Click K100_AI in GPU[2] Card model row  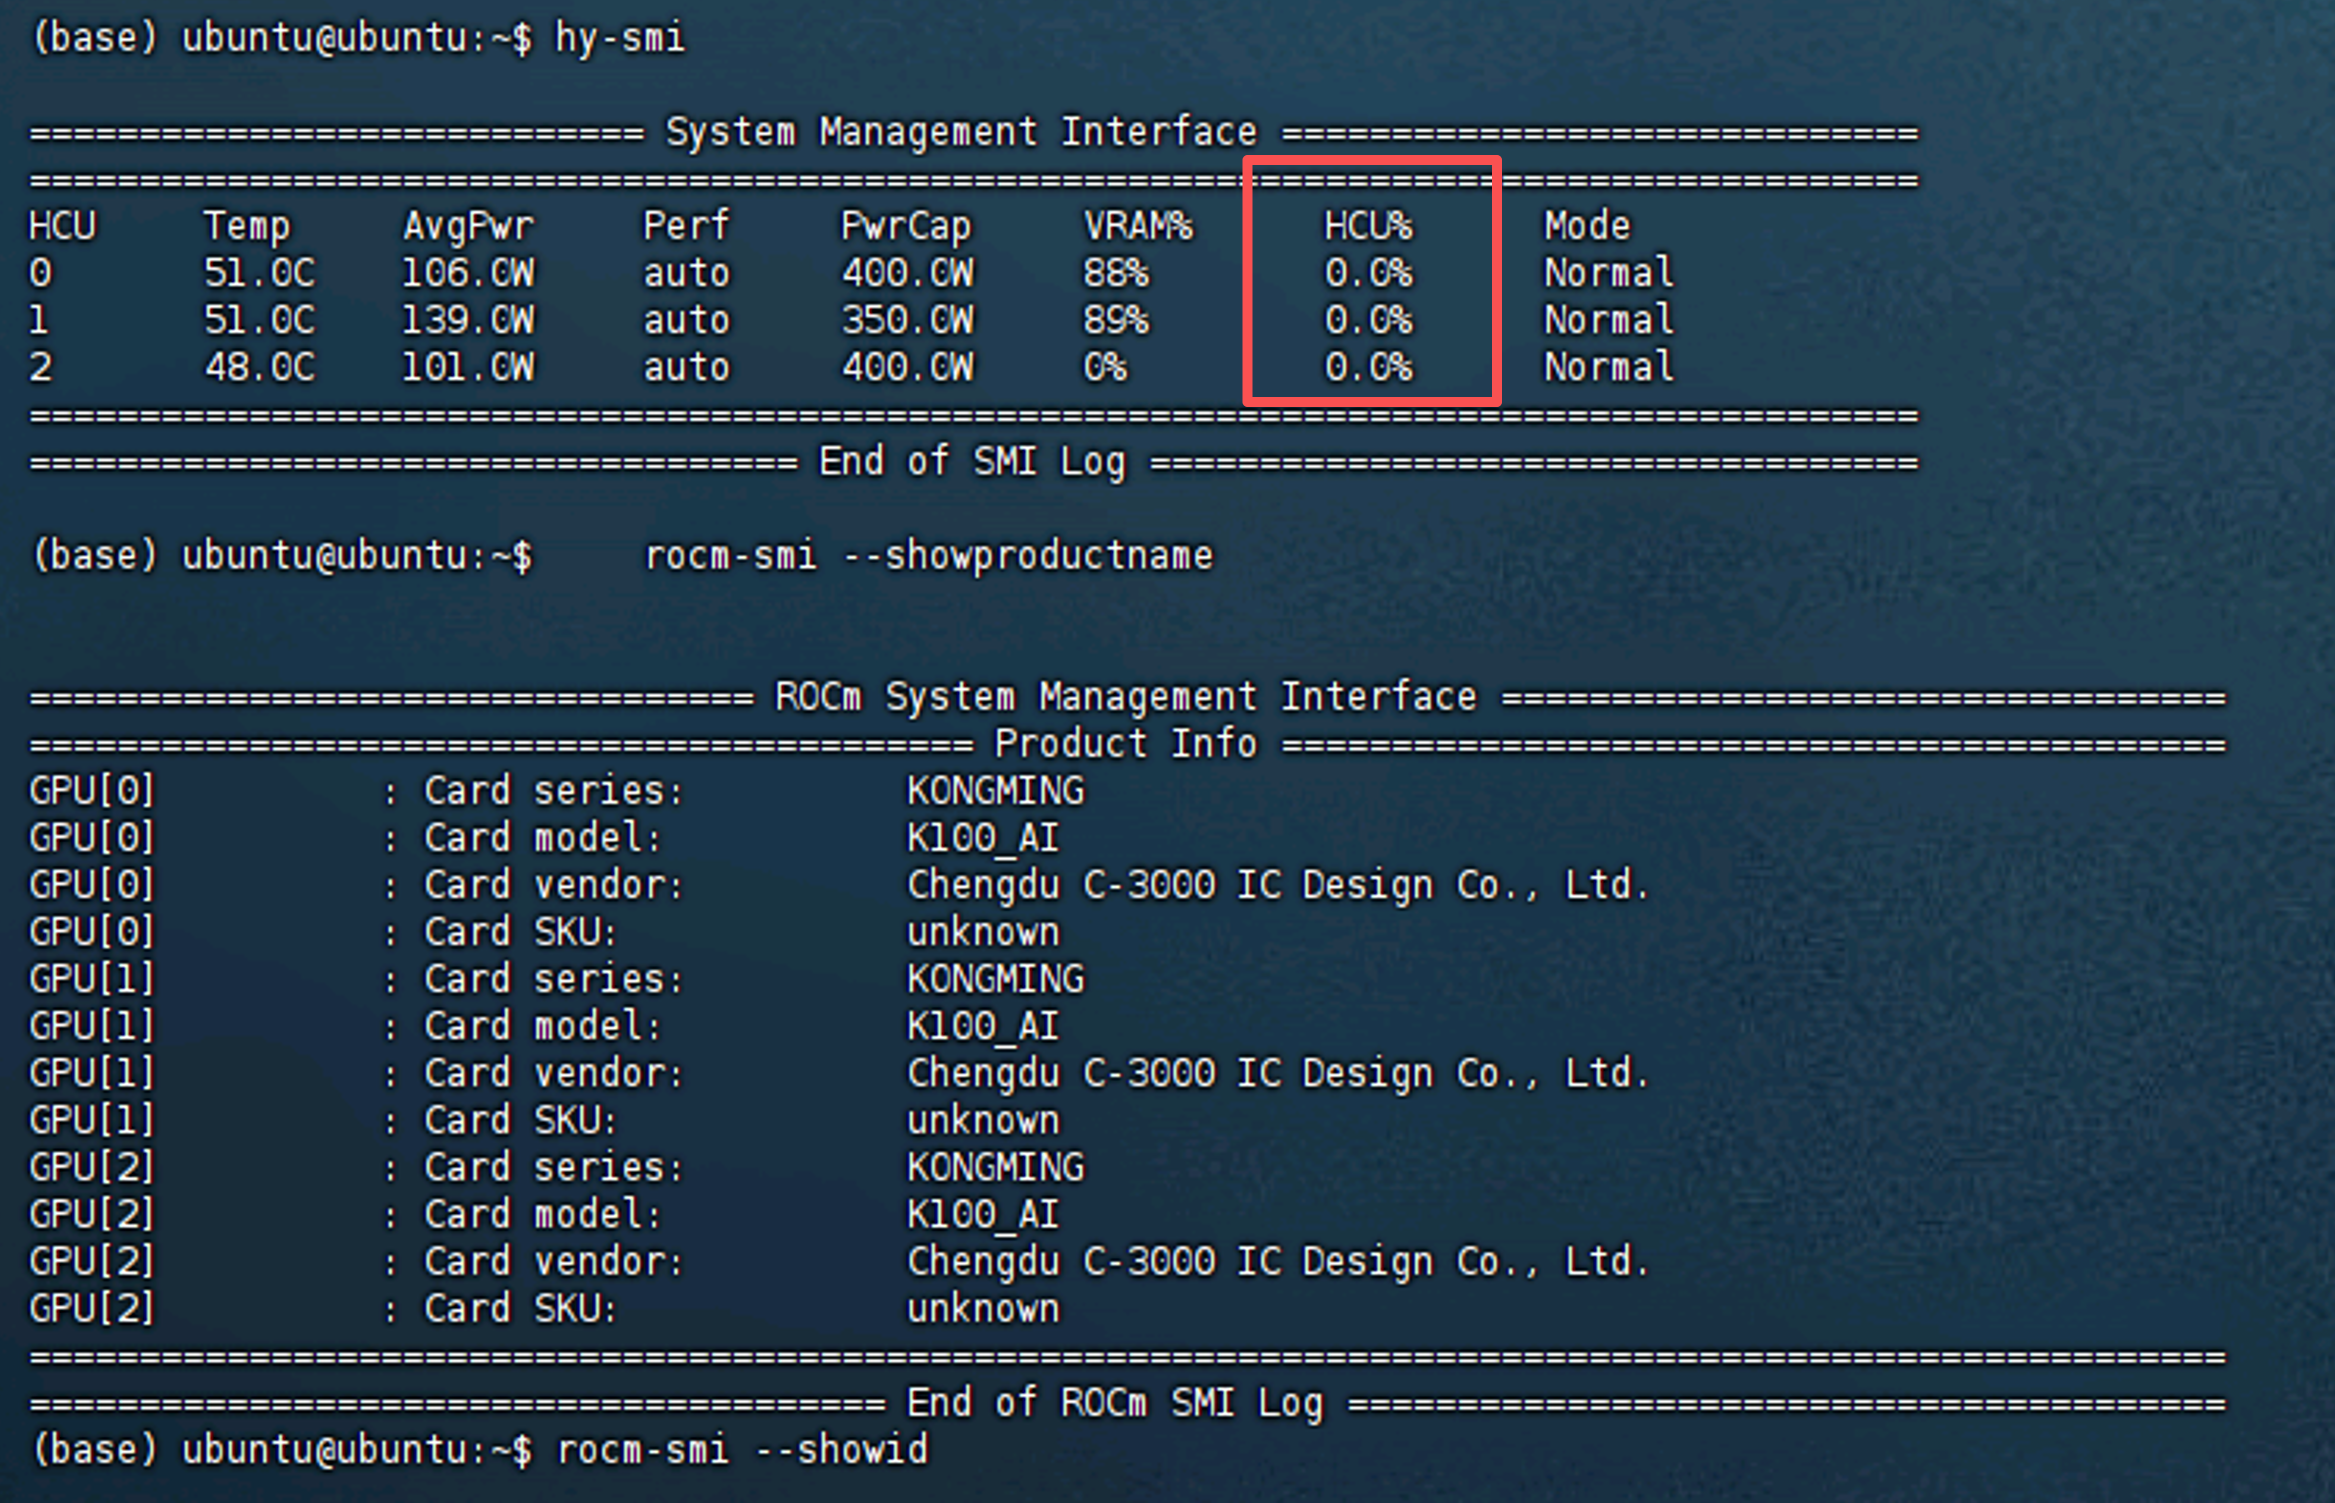click(983, 1215)
